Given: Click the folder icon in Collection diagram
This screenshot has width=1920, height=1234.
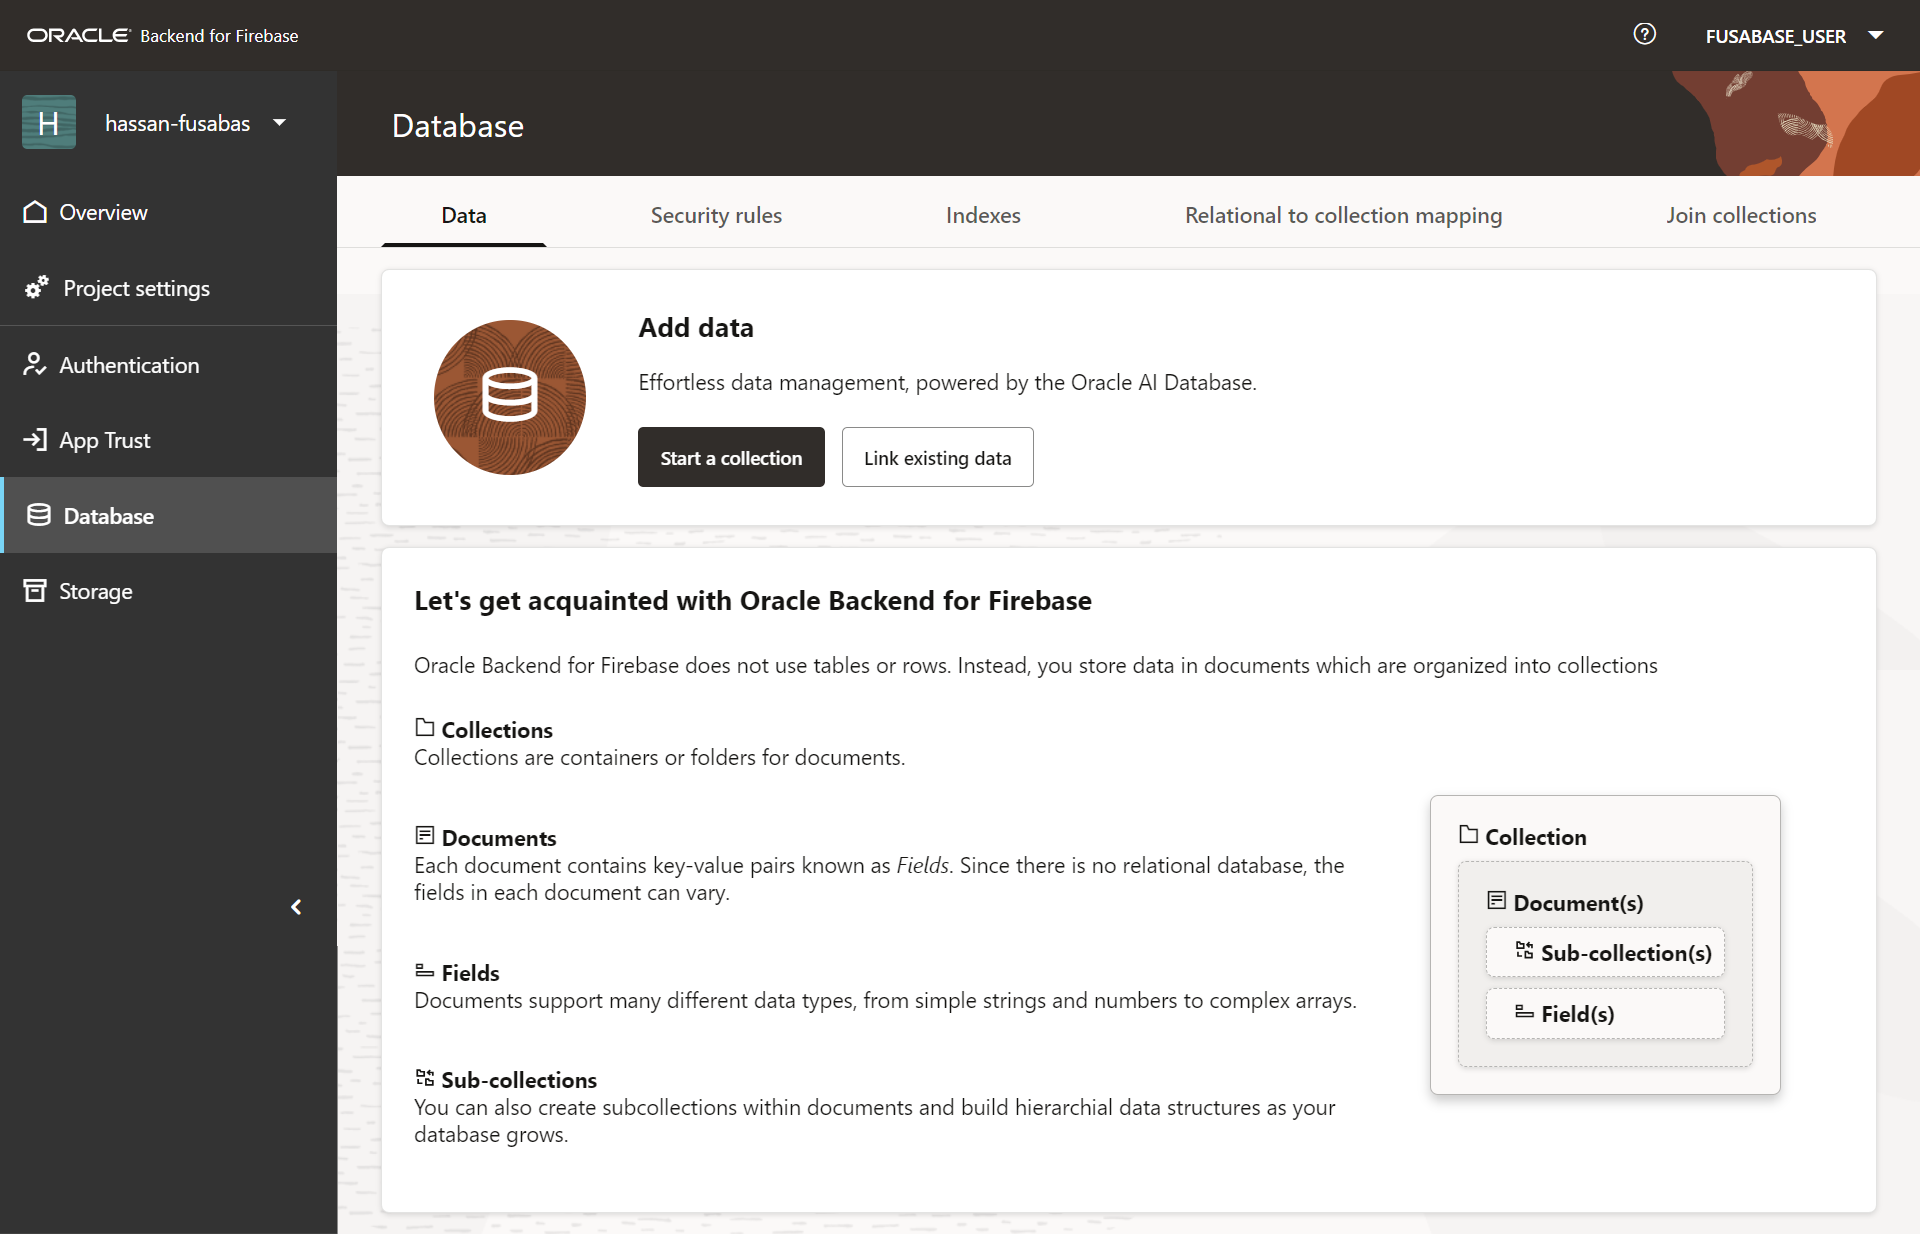Looking at the screenshot, I should (1469, 834).
